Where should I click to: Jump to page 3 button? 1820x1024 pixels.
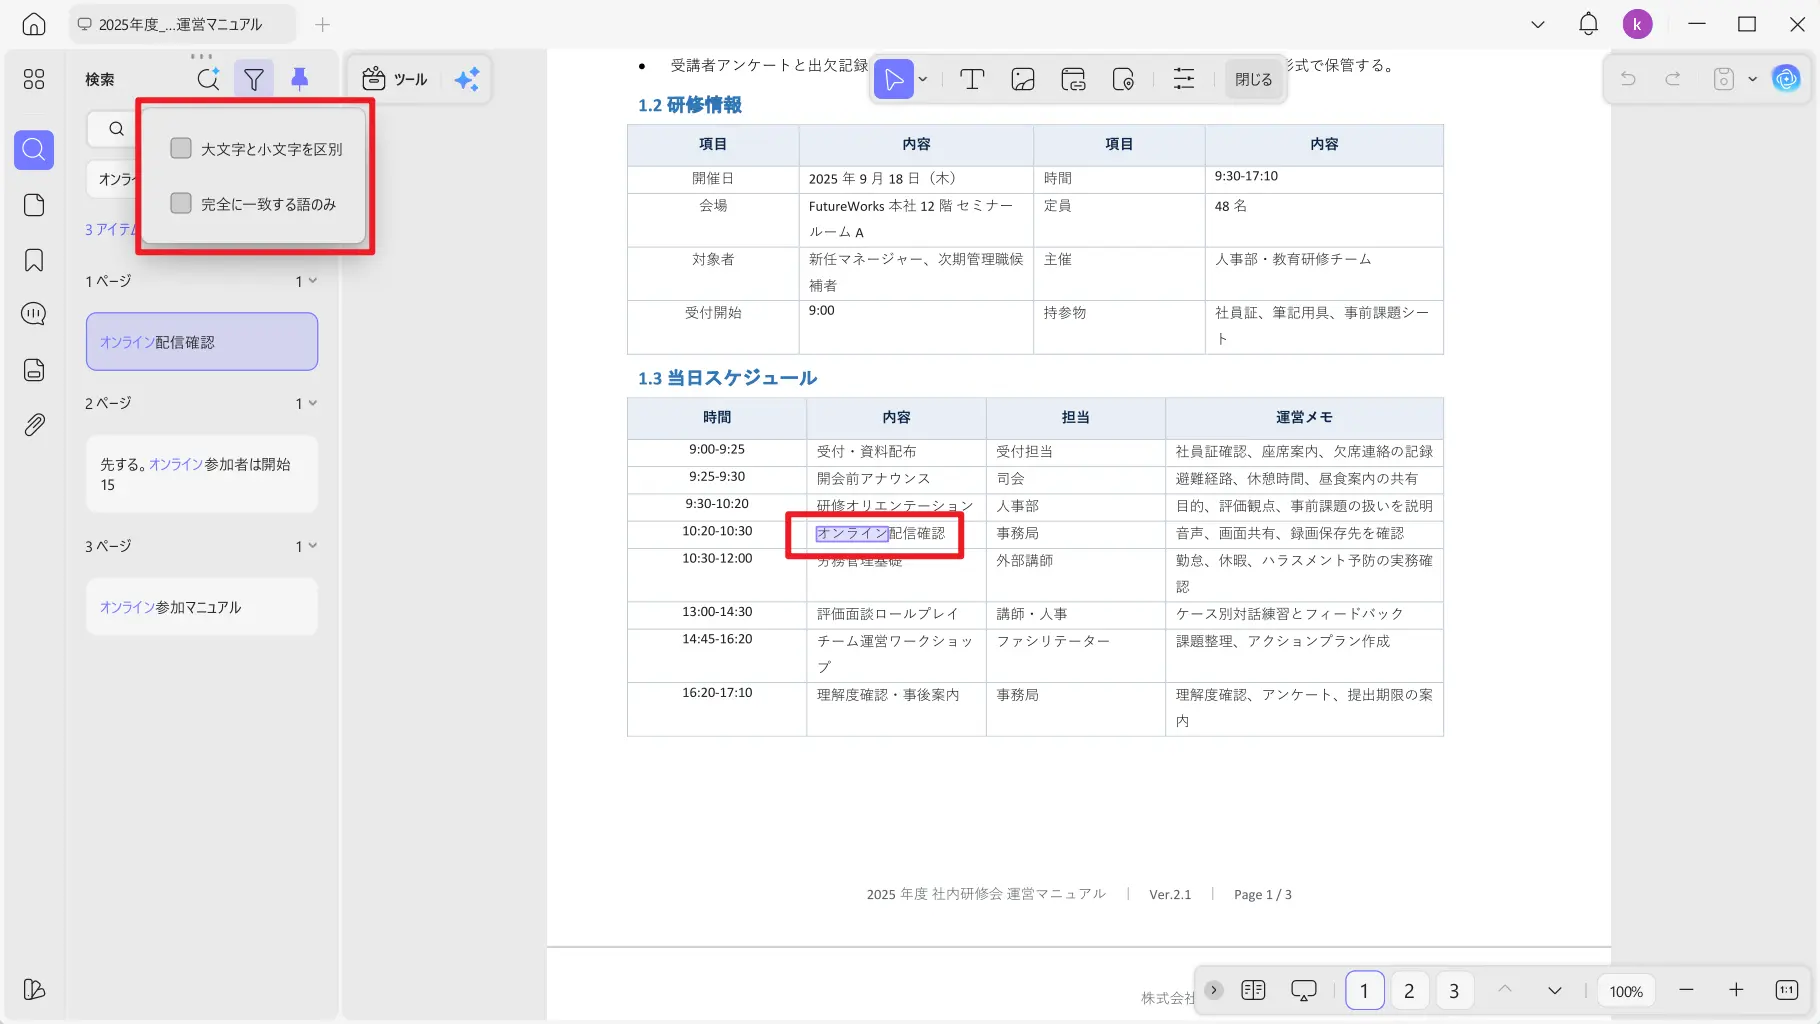pyautogui.click(x=1454, y=991)
